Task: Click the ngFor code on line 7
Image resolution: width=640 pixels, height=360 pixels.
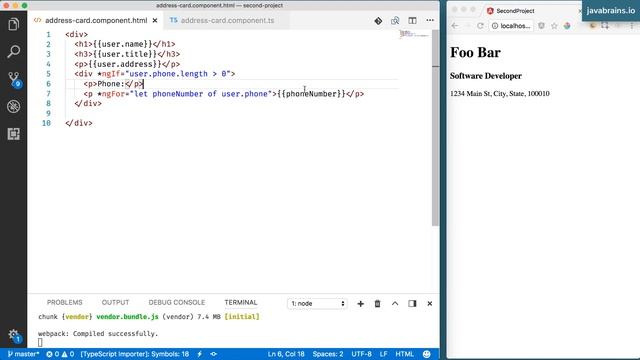Action: [224, 94]
